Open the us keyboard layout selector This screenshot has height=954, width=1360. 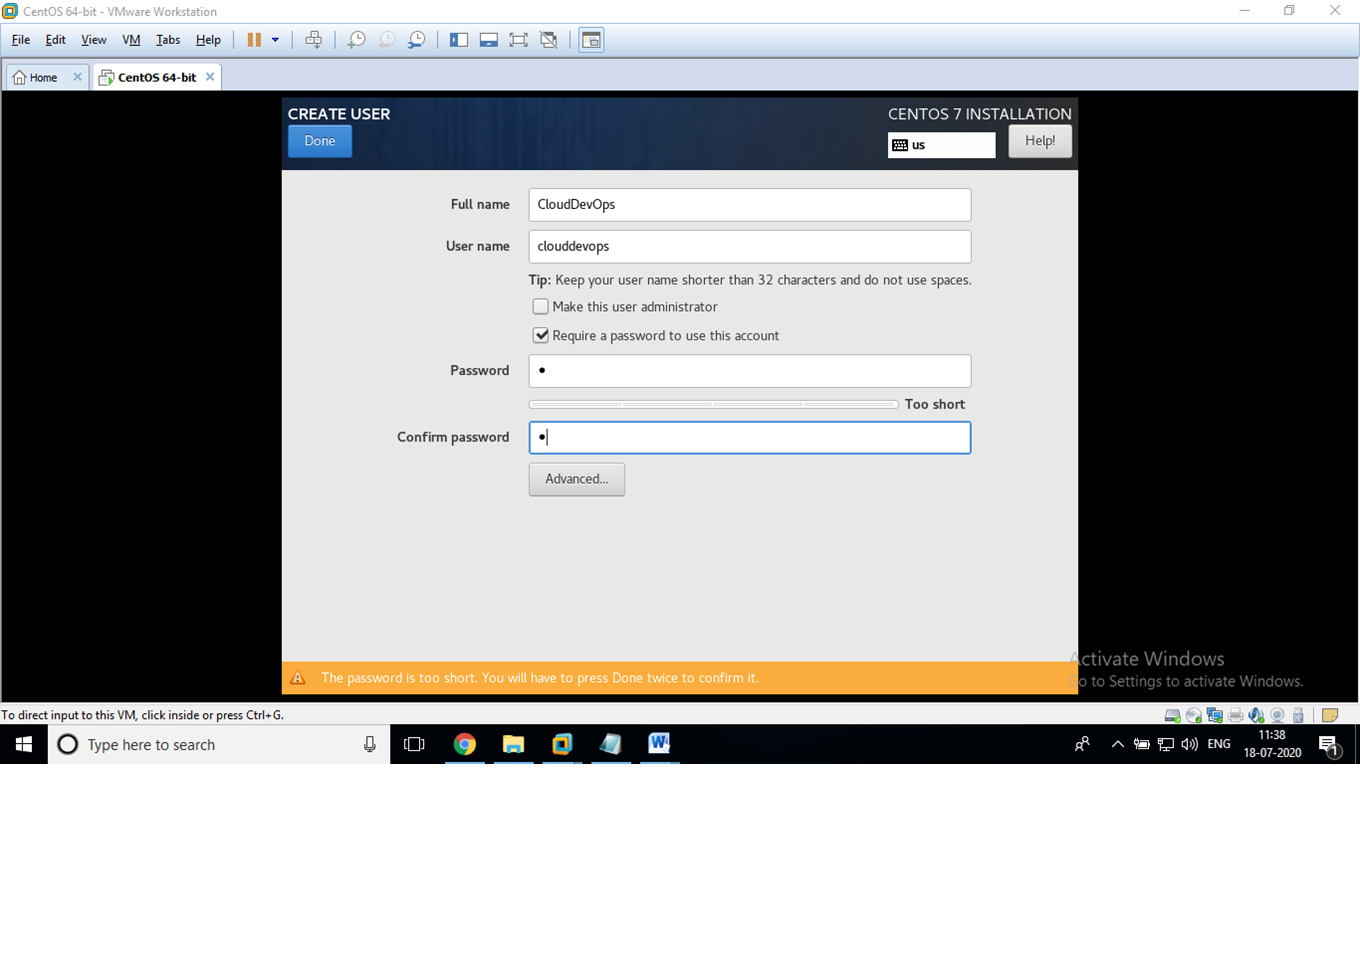tap(940, 145)
